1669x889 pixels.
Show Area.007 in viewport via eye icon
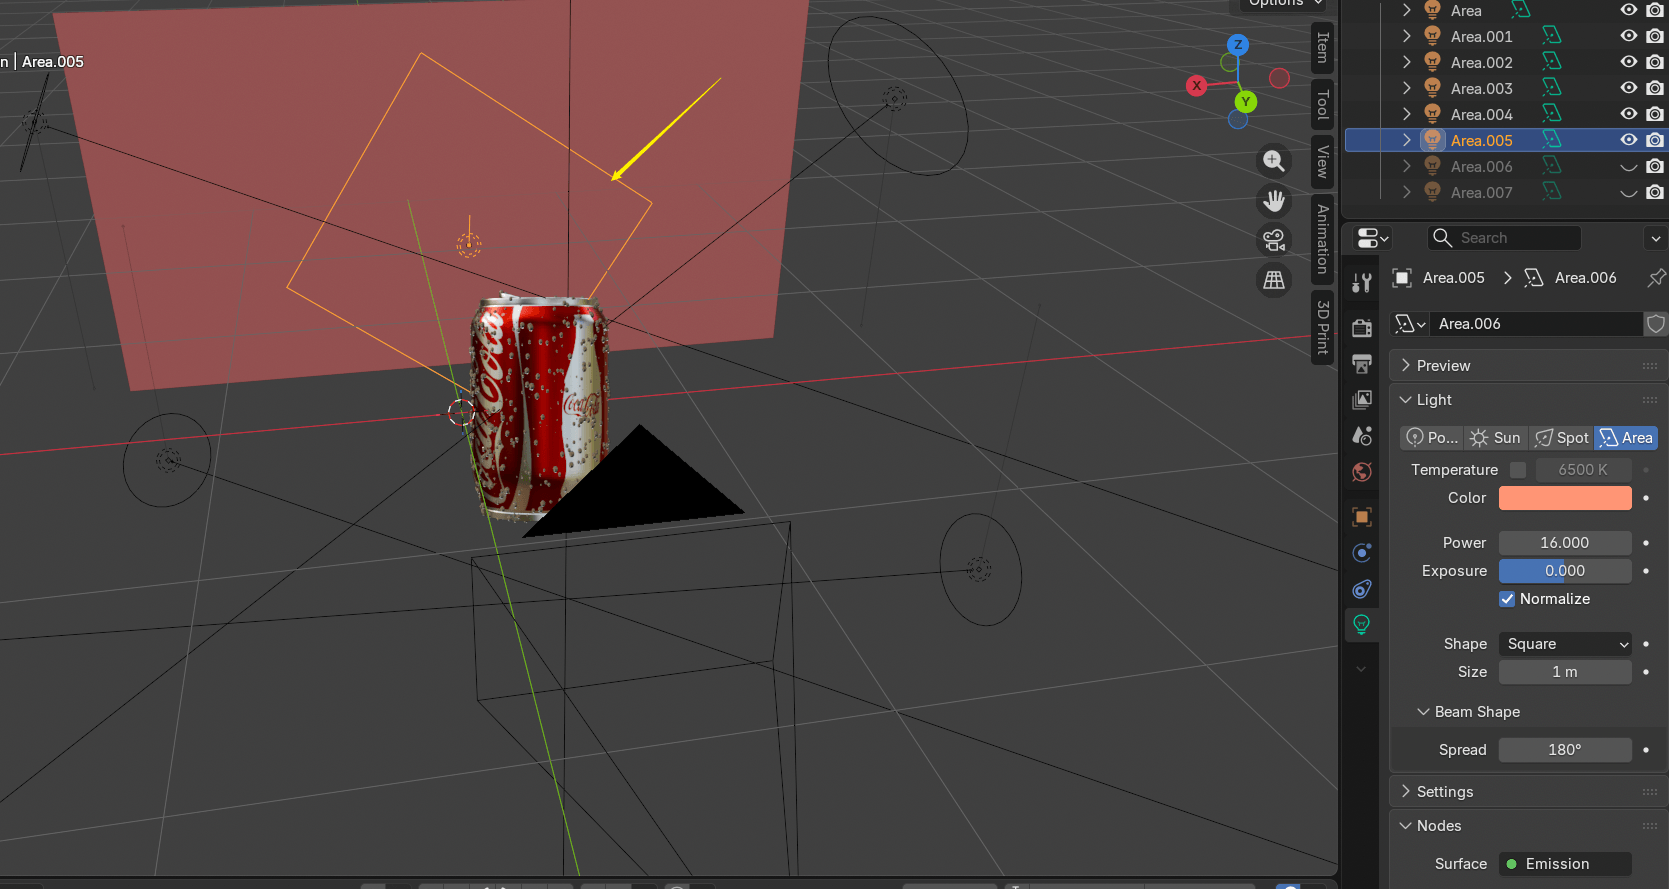point(1629,192)
